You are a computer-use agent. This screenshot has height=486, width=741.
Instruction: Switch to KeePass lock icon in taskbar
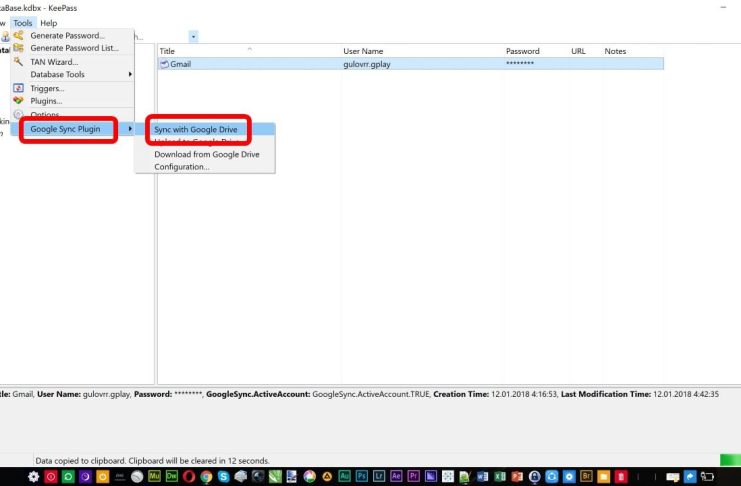534,477
